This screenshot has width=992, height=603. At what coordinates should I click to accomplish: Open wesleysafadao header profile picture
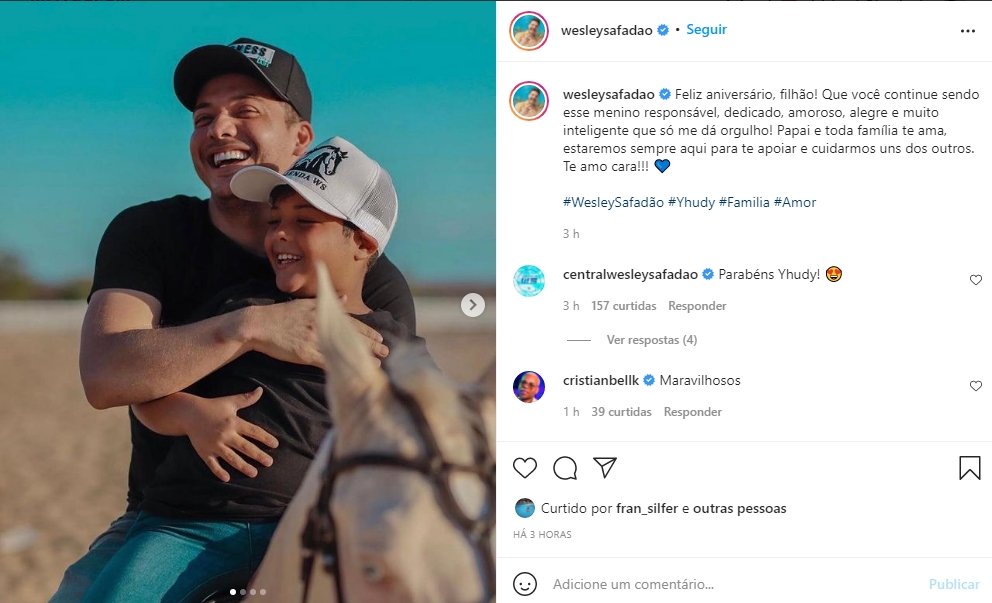(529, 31)
